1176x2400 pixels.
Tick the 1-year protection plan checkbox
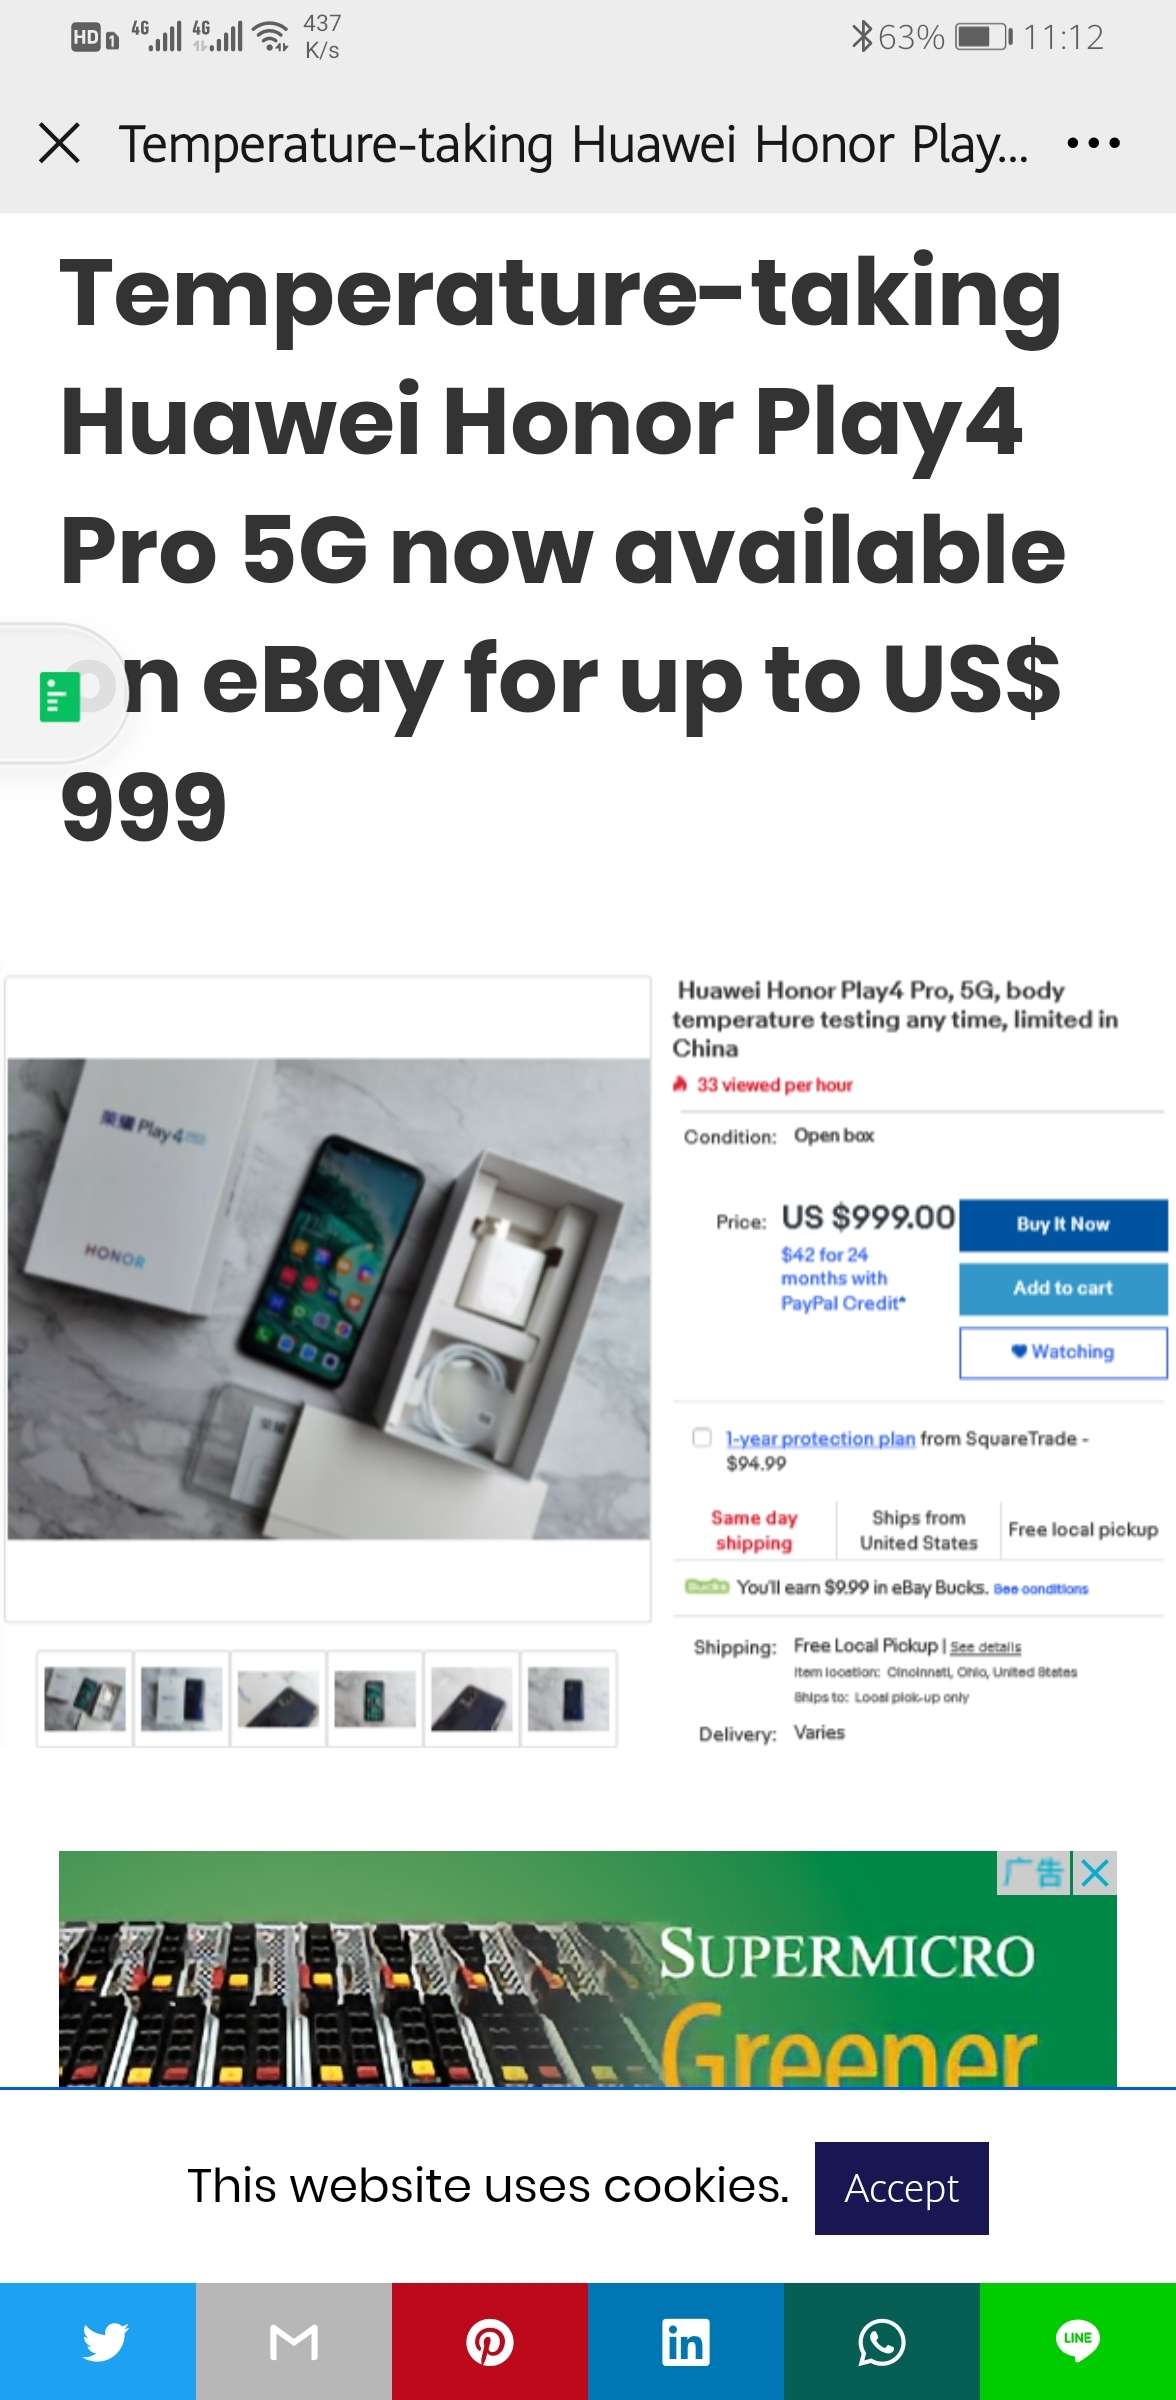coord(702,1437)
